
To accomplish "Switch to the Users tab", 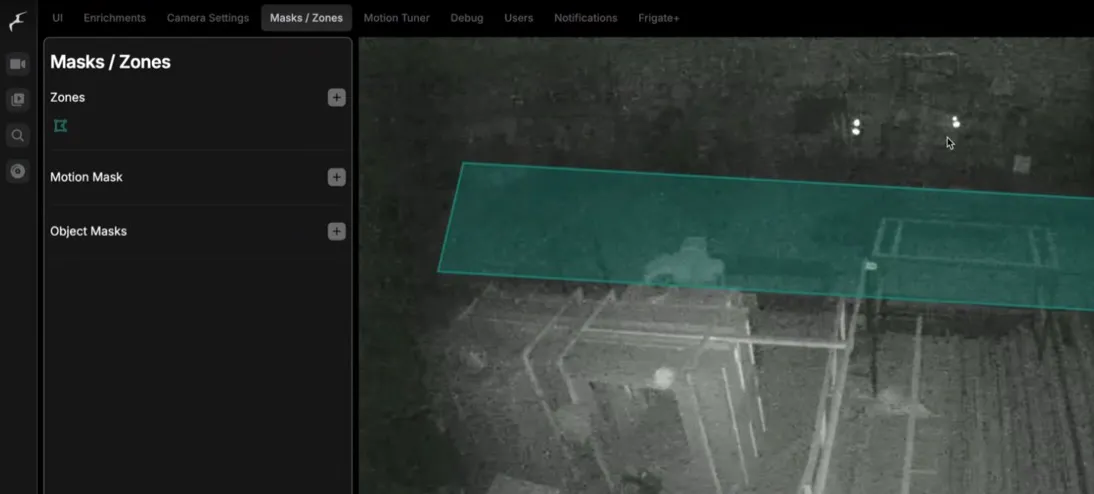I will point(518,18).
